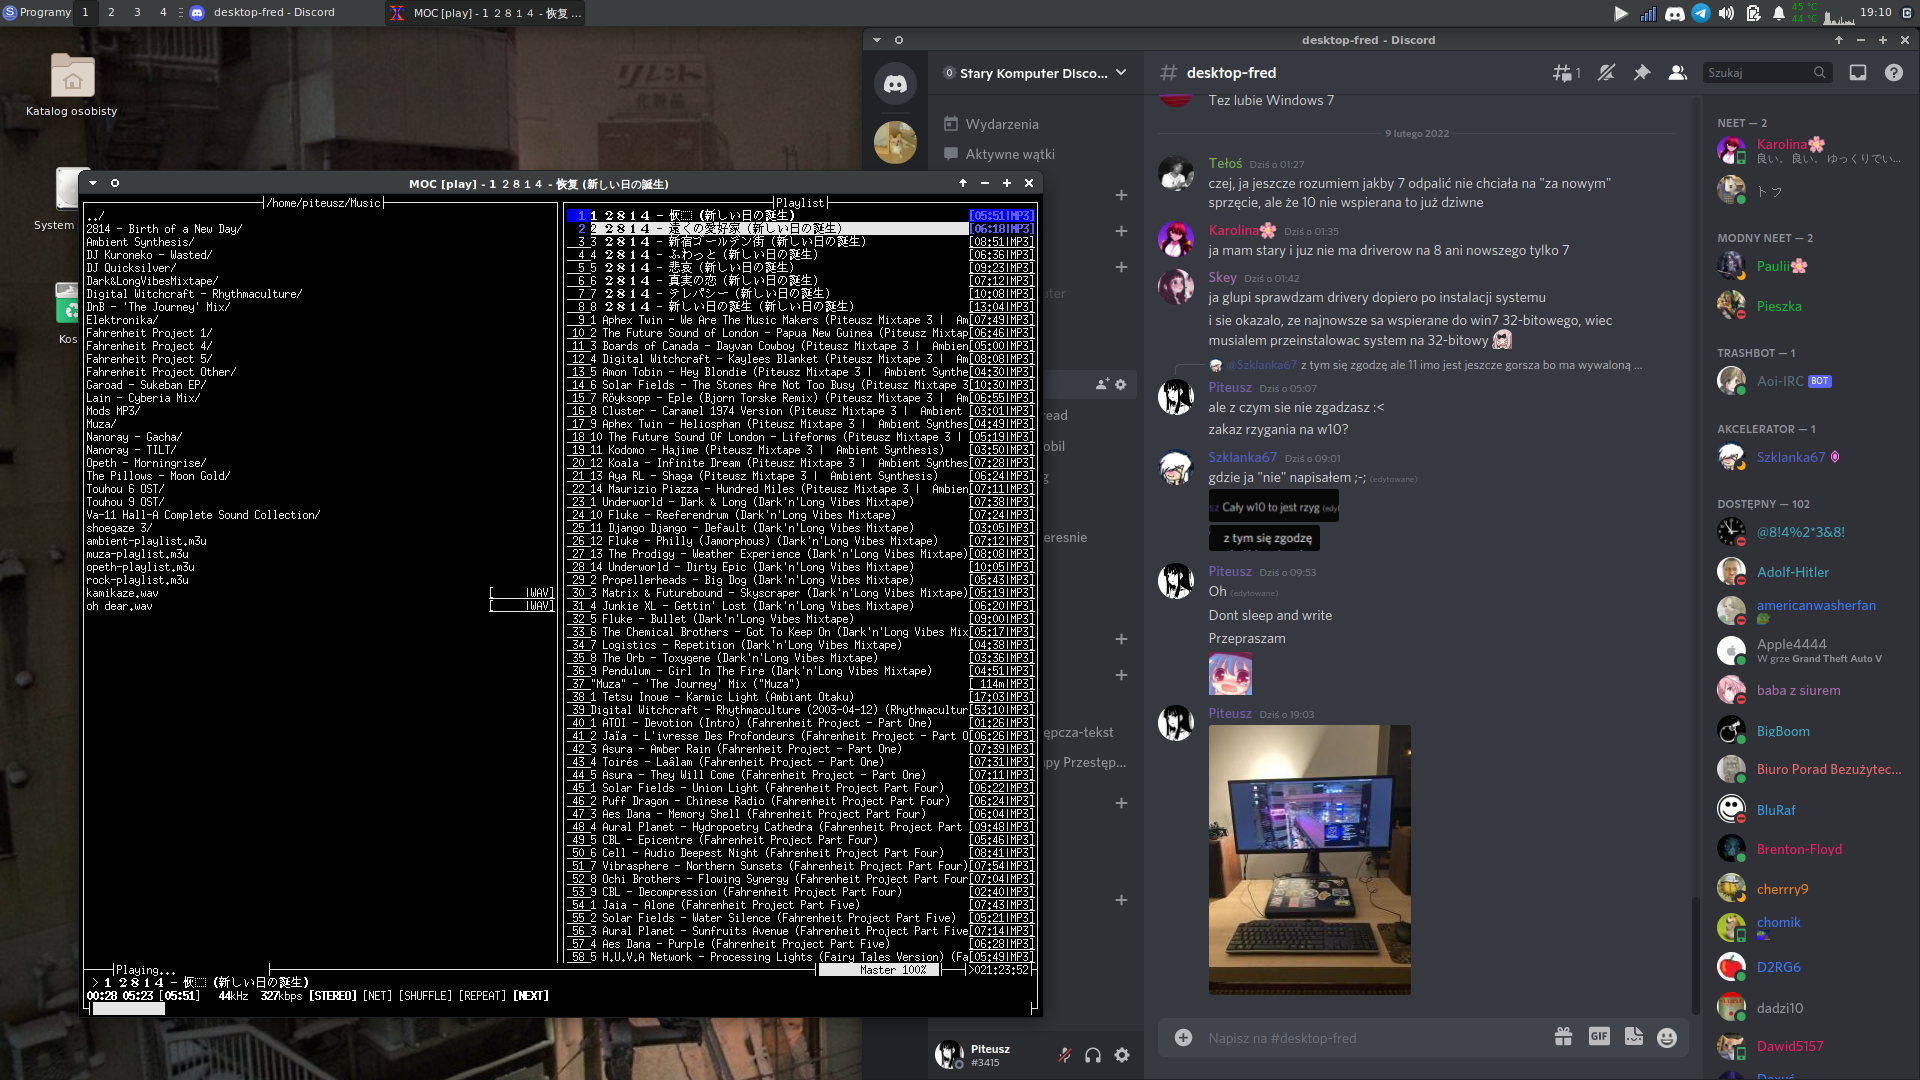This screenshot has width=1920, height=1080.
Task: Click Skey username in chat
Action: click(1222, 277)
